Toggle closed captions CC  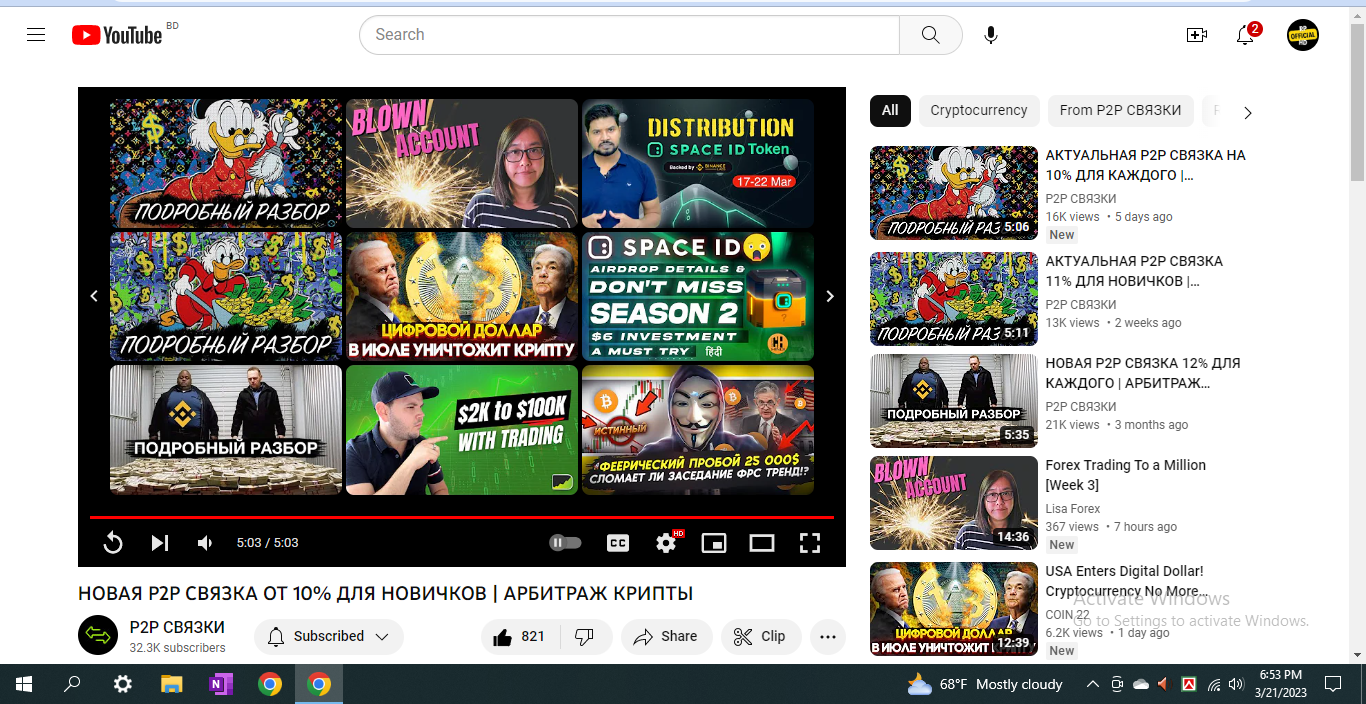click(x=618, y=543)
